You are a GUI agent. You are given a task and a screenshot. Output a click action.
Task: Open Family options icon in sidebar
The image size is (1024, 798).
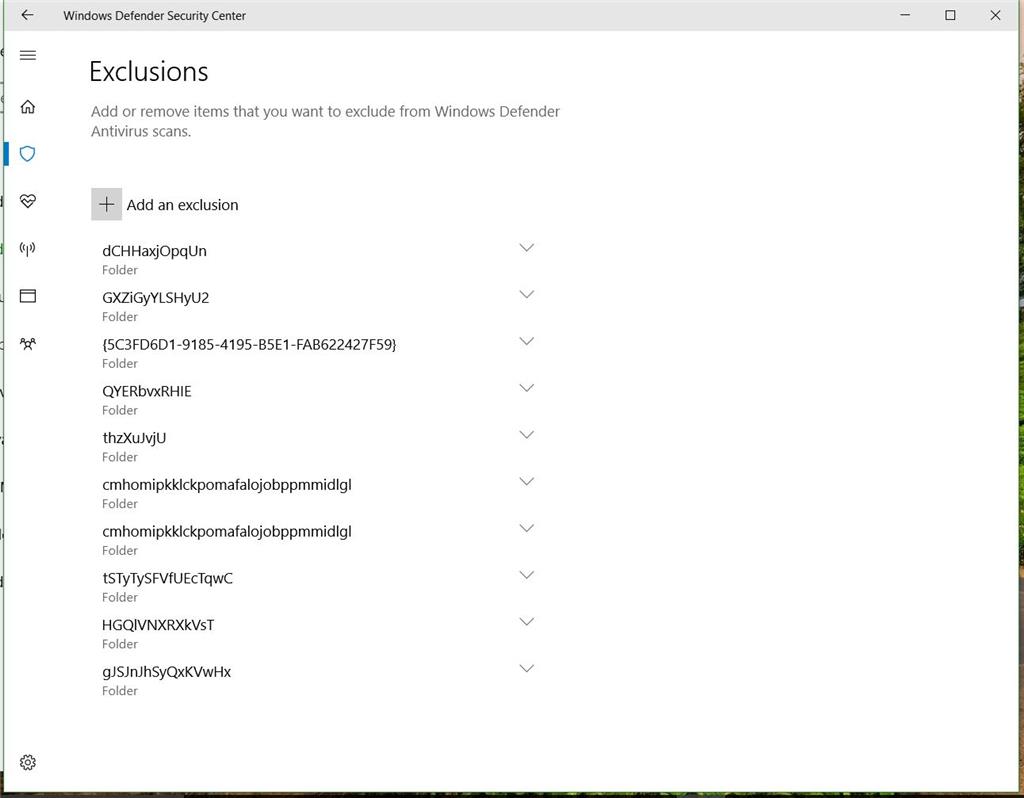click(27, 343)
